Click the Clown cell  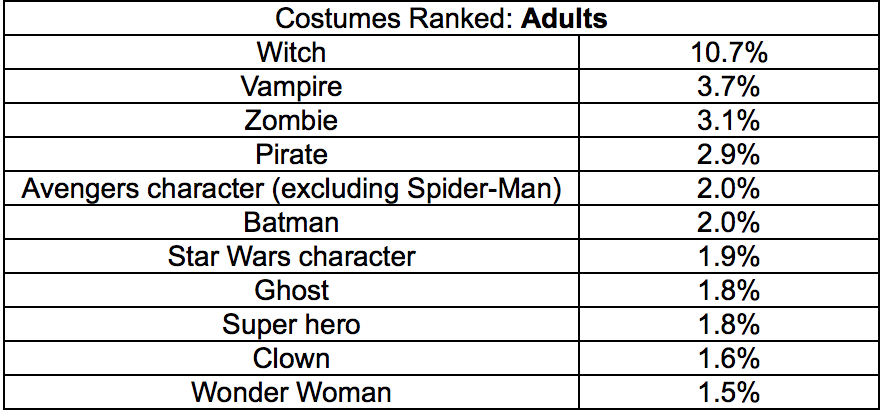click(x=291, y=358)
